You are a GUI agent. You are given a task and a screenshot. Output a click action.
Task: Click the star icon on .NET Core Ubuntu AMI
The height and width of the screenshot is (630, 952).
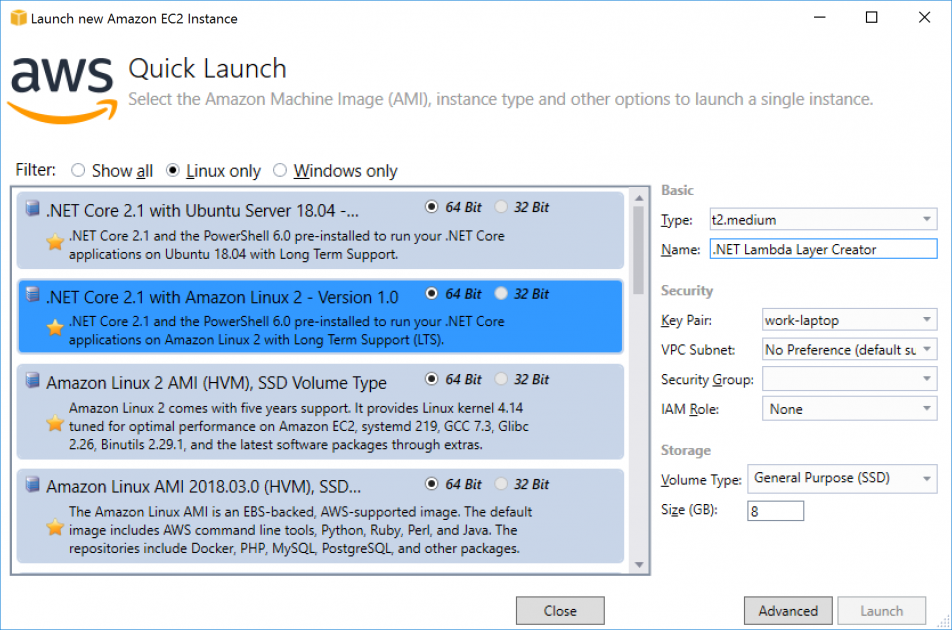coord(54,243)
